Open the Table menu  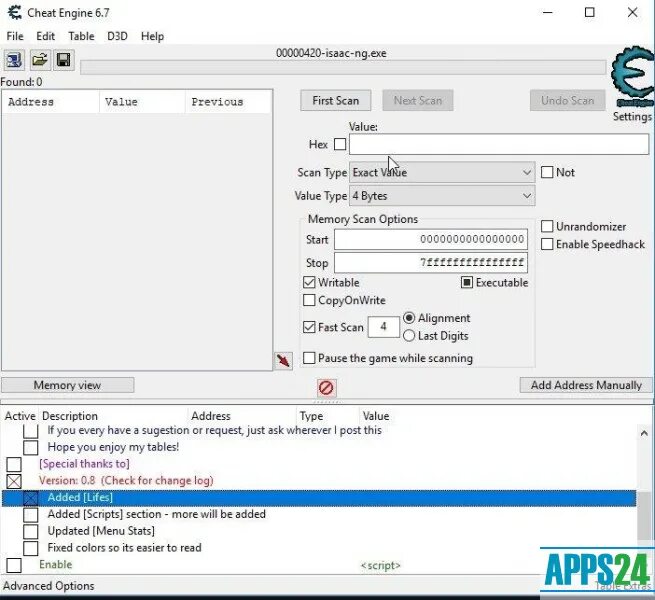pos(81,36)
